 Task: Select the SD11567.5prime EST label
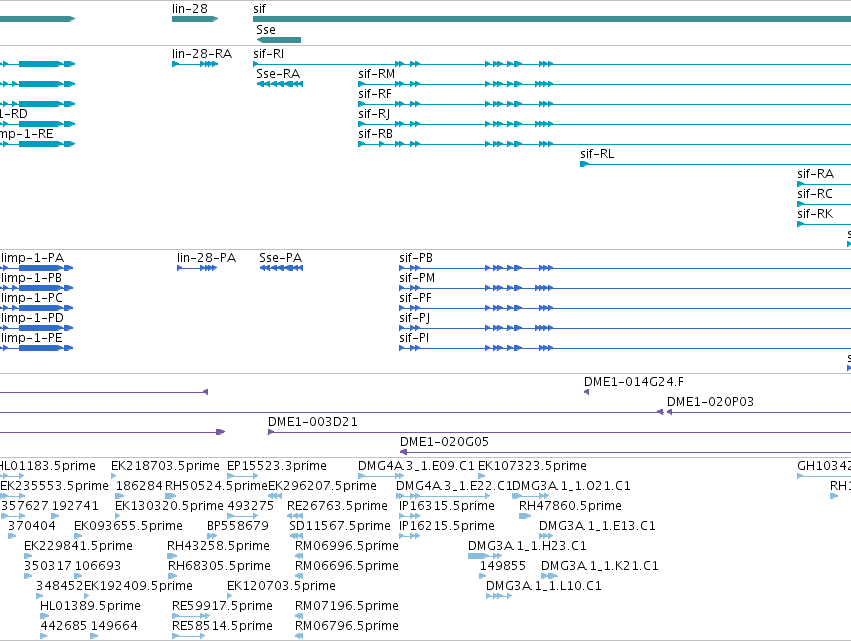(x=340, y=526)
